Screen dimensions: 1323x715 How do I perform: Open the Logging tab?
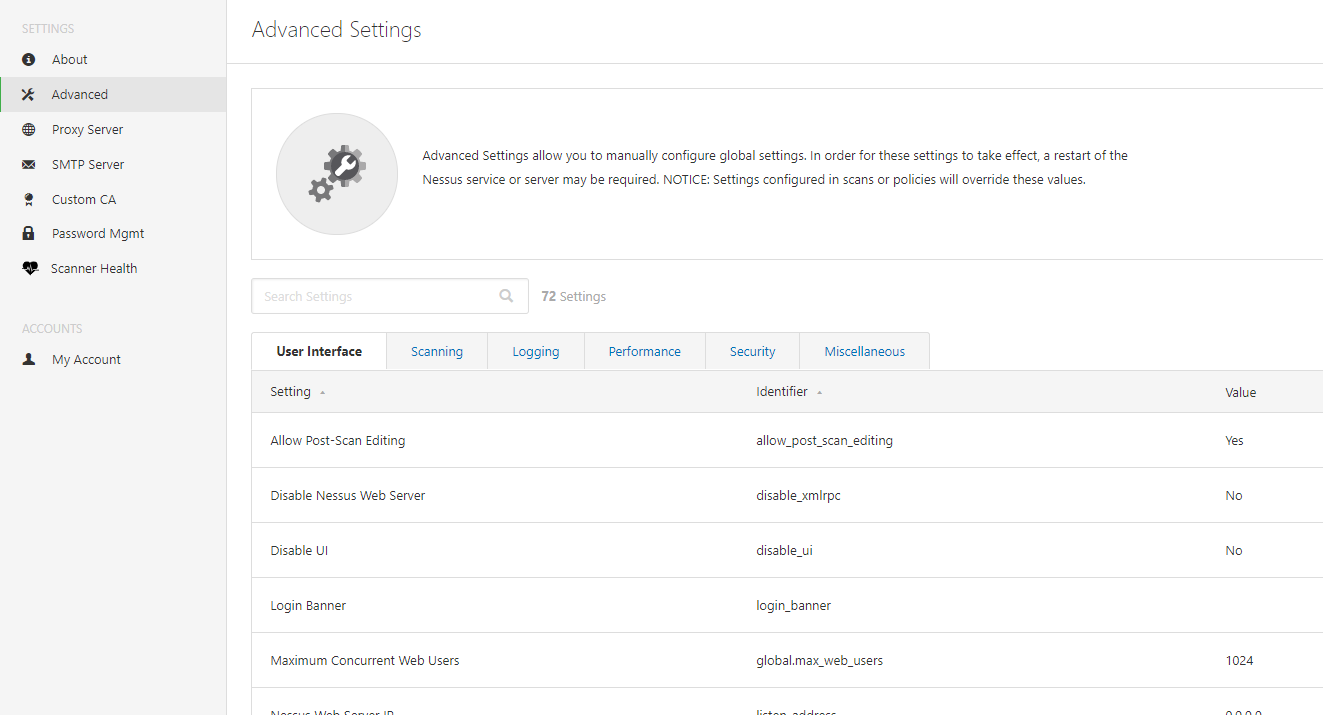(x=536, y=352)
